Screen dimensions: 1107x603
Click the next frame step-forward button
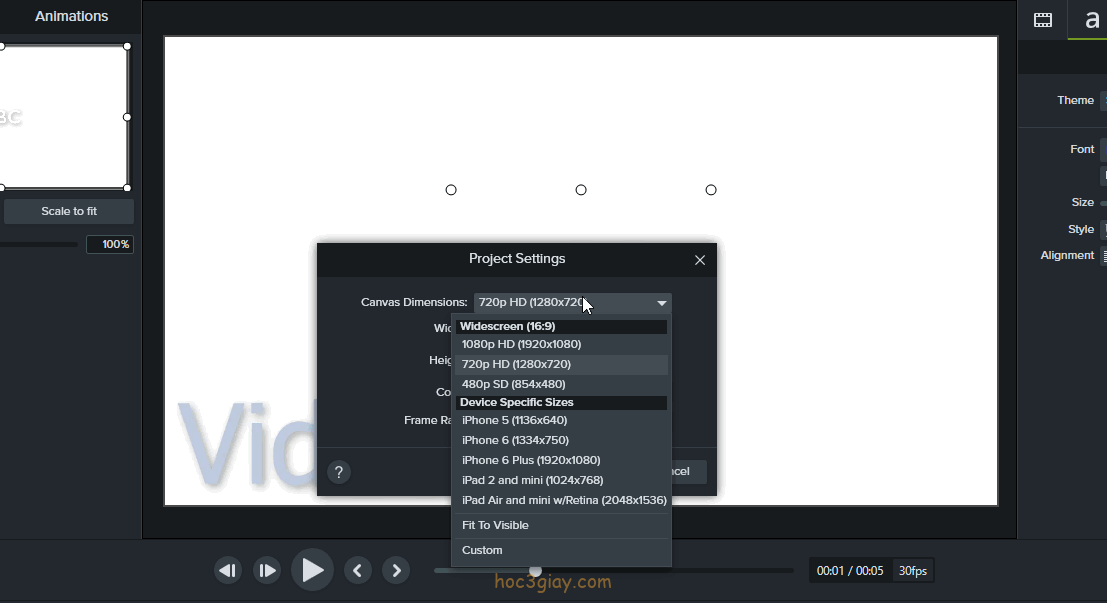tap(267, 570)
